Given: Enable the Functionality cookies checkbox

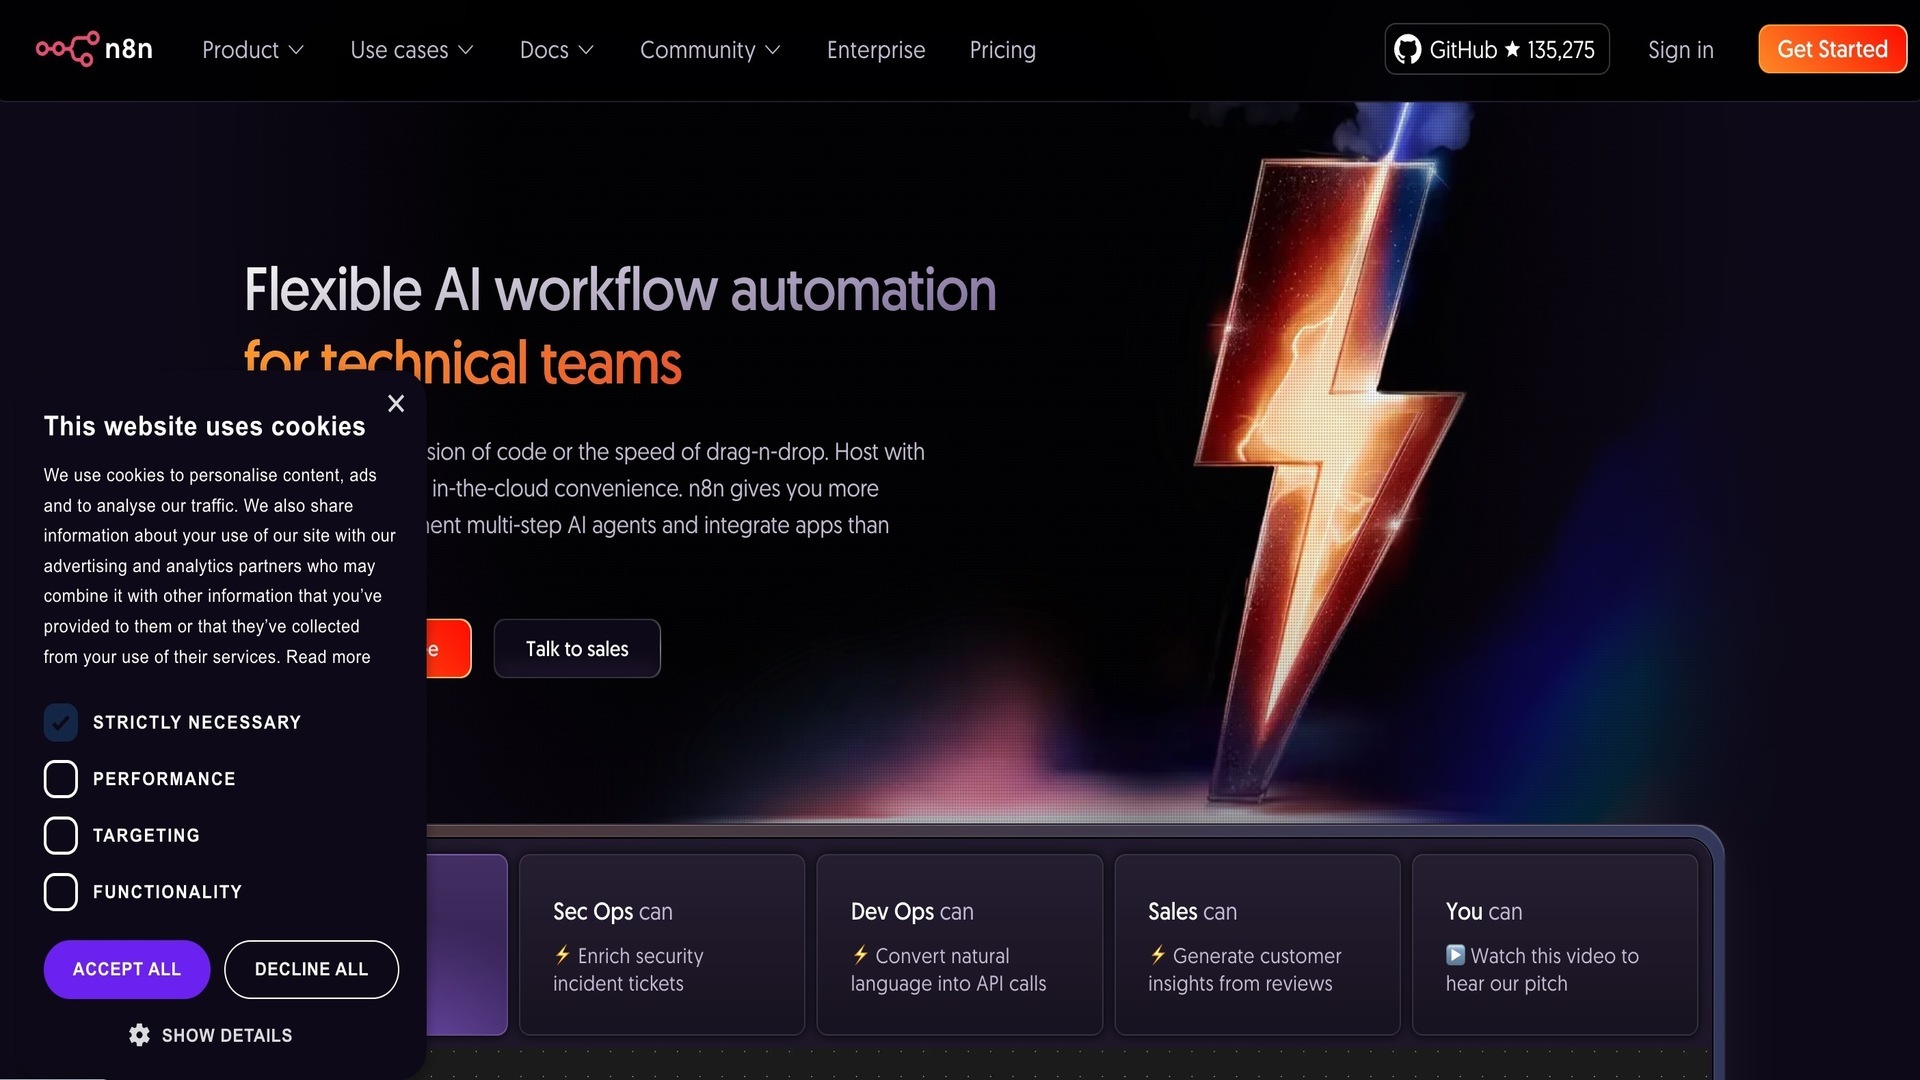Looking at the screenshot, I should pos(60,892).
